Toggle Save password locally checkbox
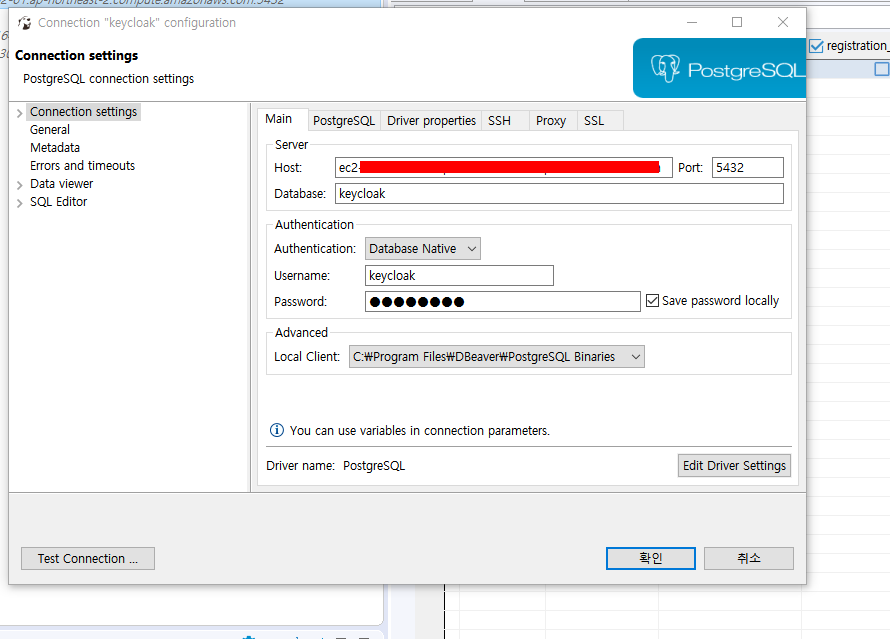This screenshot has width=890, height=639. click(x=653, y=300)
